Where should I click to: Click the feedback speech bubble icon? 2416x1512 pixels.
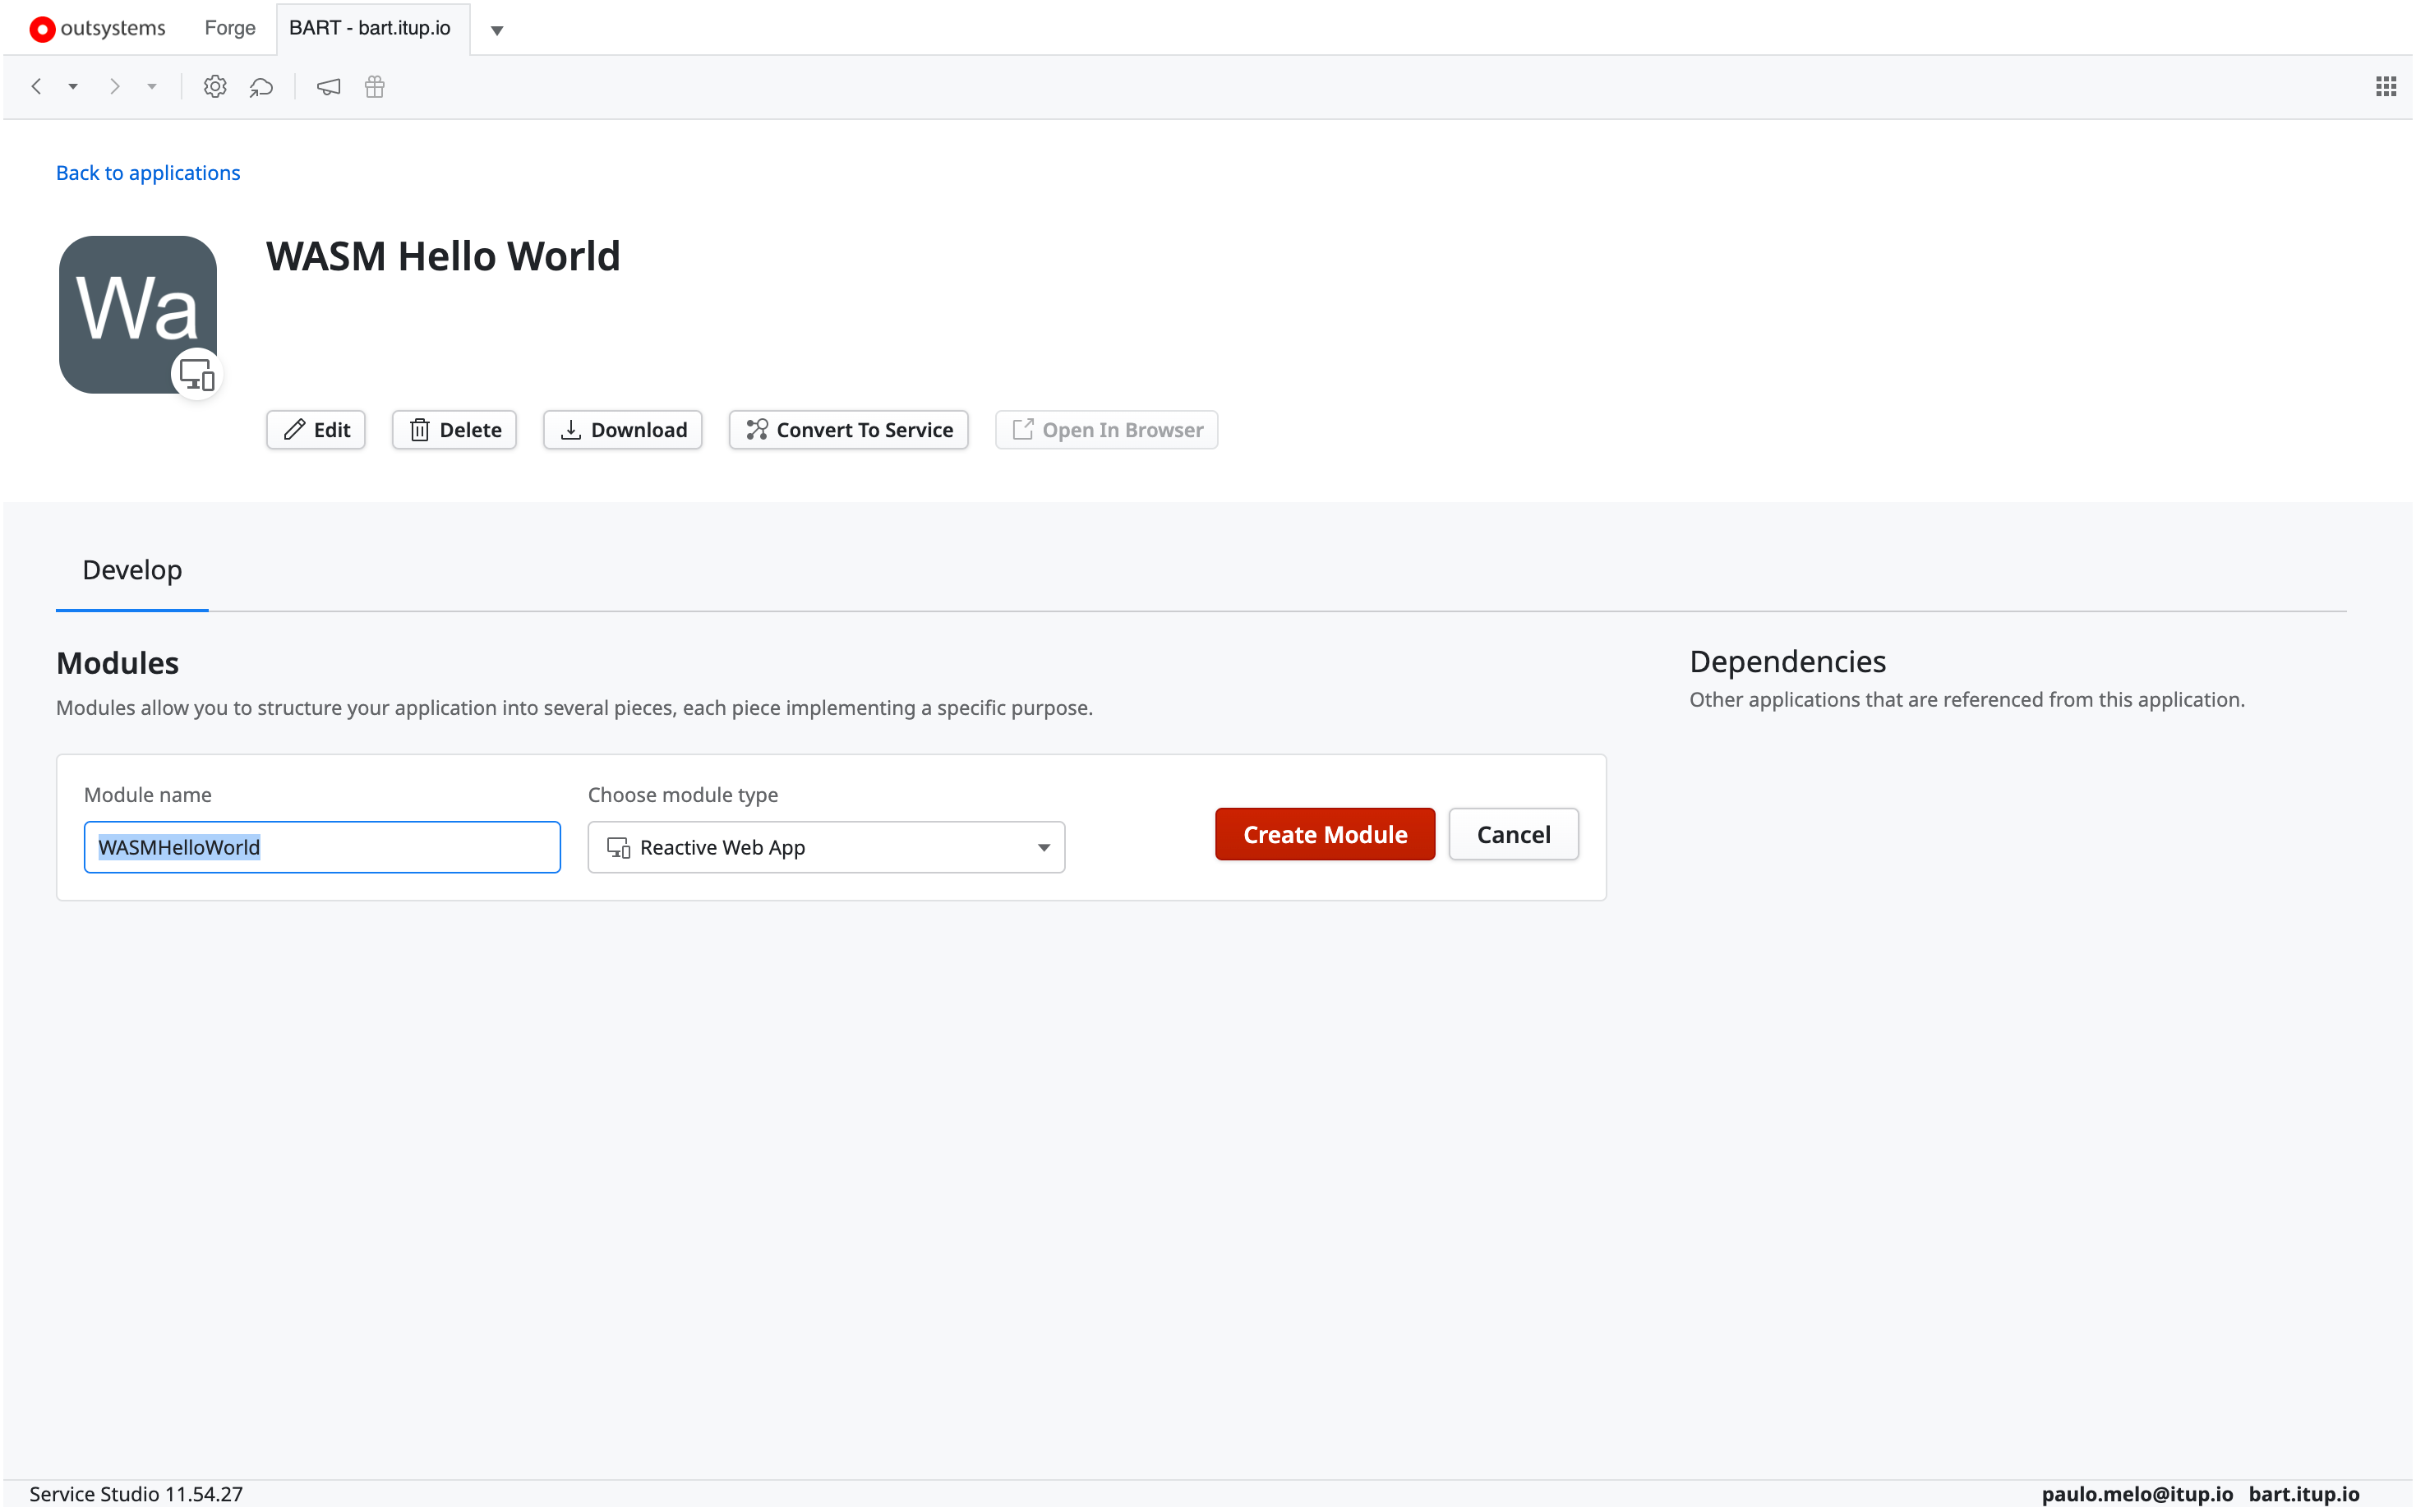click(x=262, y=87)
